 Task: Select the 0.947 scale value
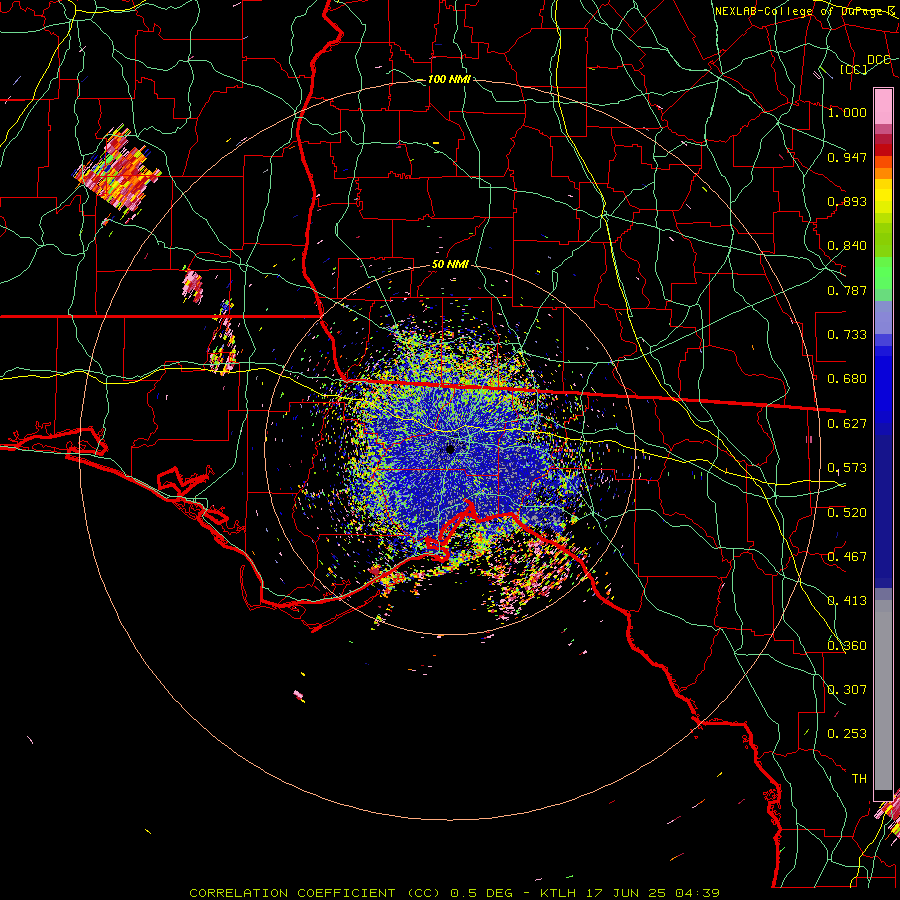tap(847, 157)
